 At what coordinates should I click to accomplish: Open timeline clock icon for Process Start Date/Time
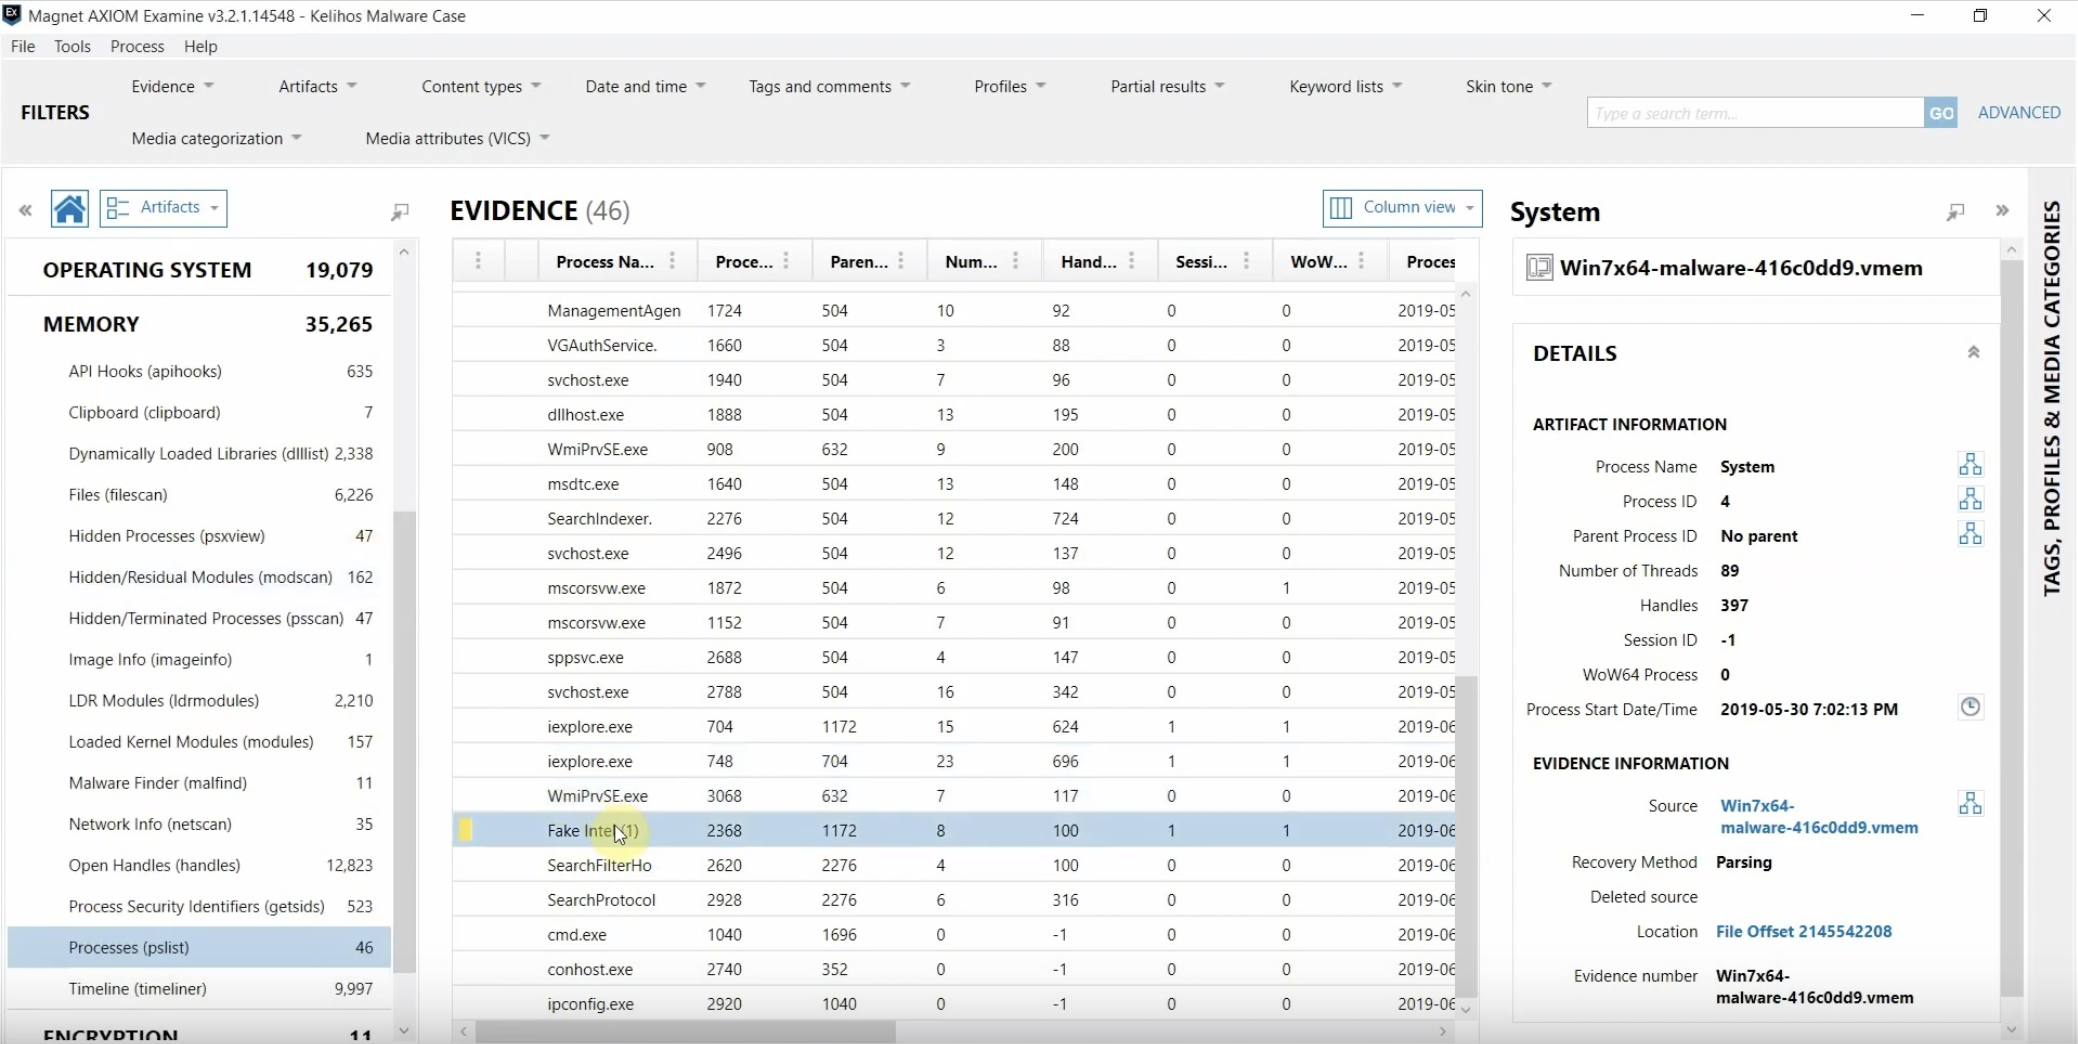(1970, 707)
